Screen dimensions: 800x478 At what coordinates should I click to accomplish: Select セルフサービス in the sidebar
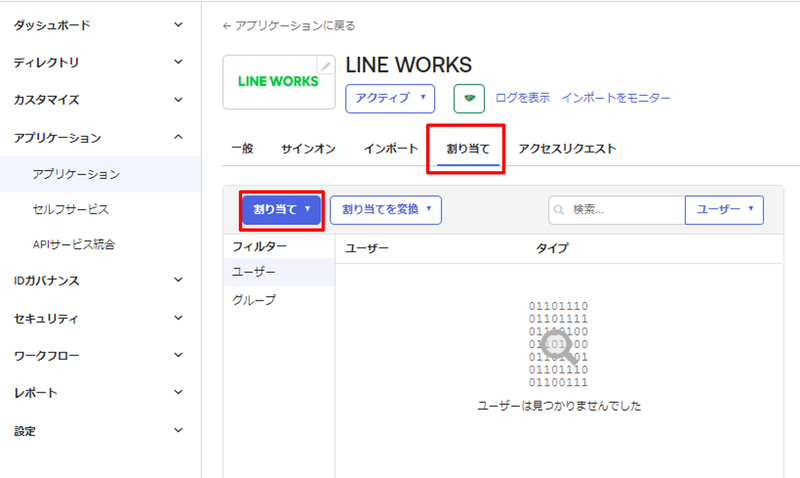(x=70, y=209)
